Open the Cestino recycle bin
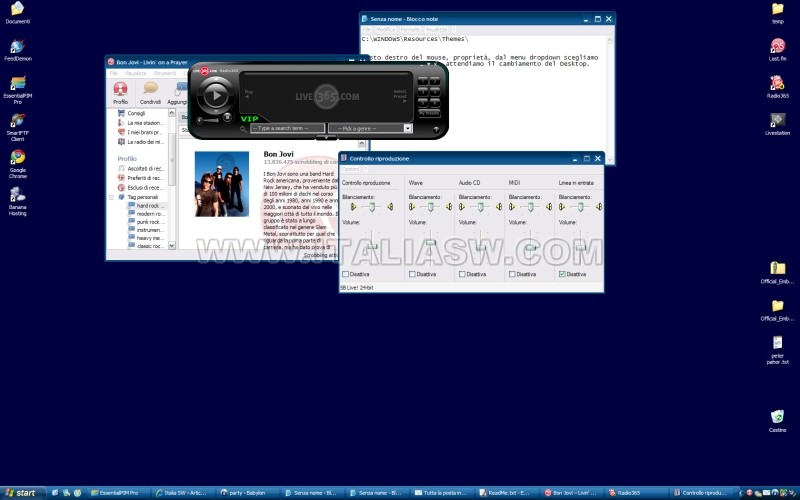 click(x=778, y=421)
